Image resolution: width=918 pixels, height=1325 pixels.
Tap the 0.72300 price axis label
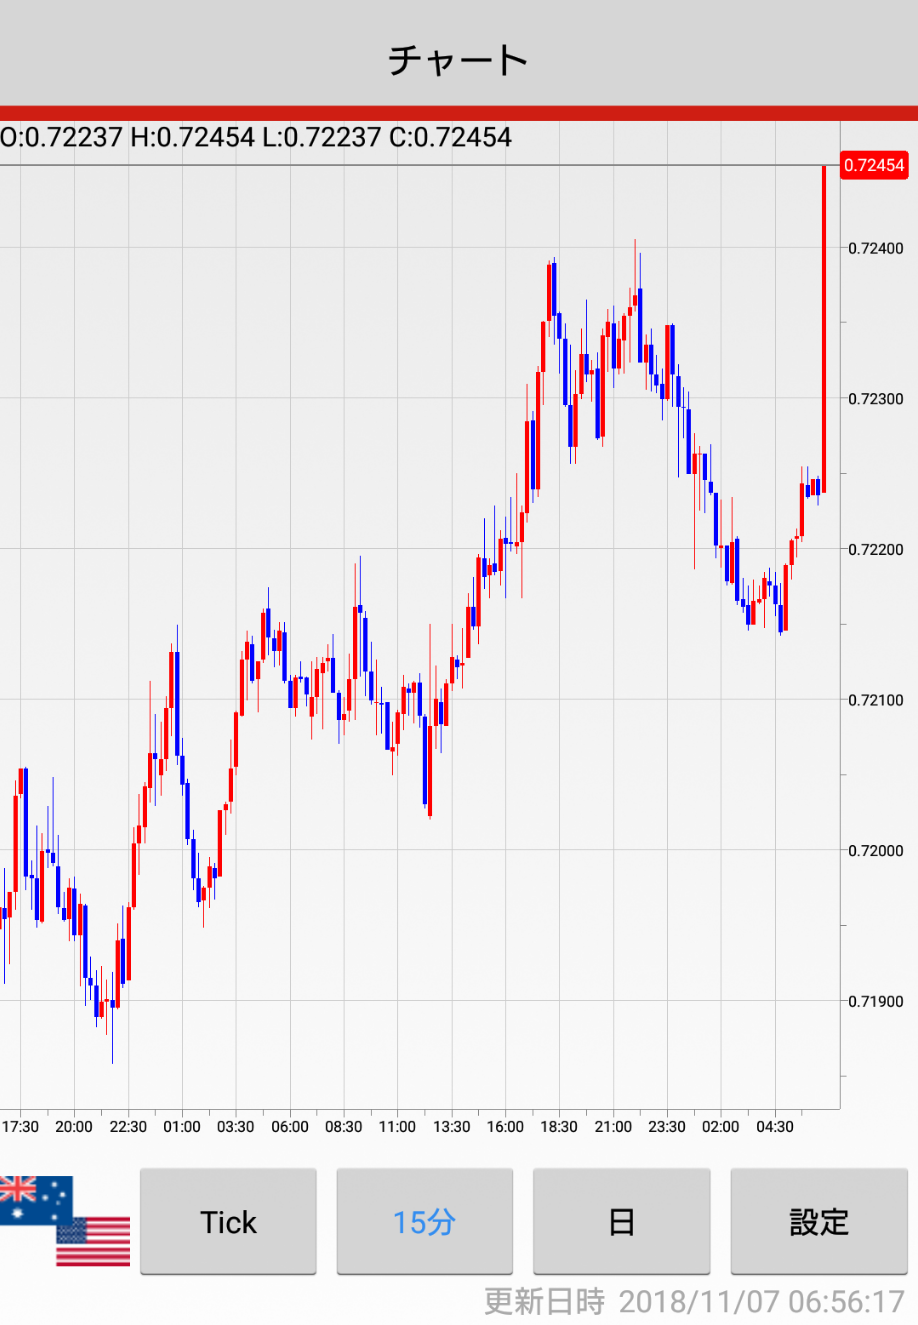point(875,399)
